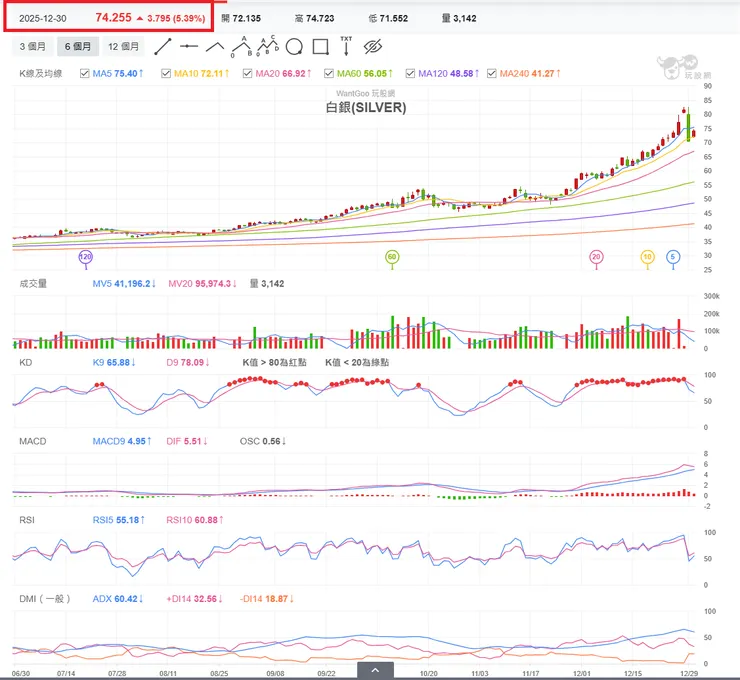
Task: Uncheck the MA60 moving average checkbox
Action: [329, 74]
